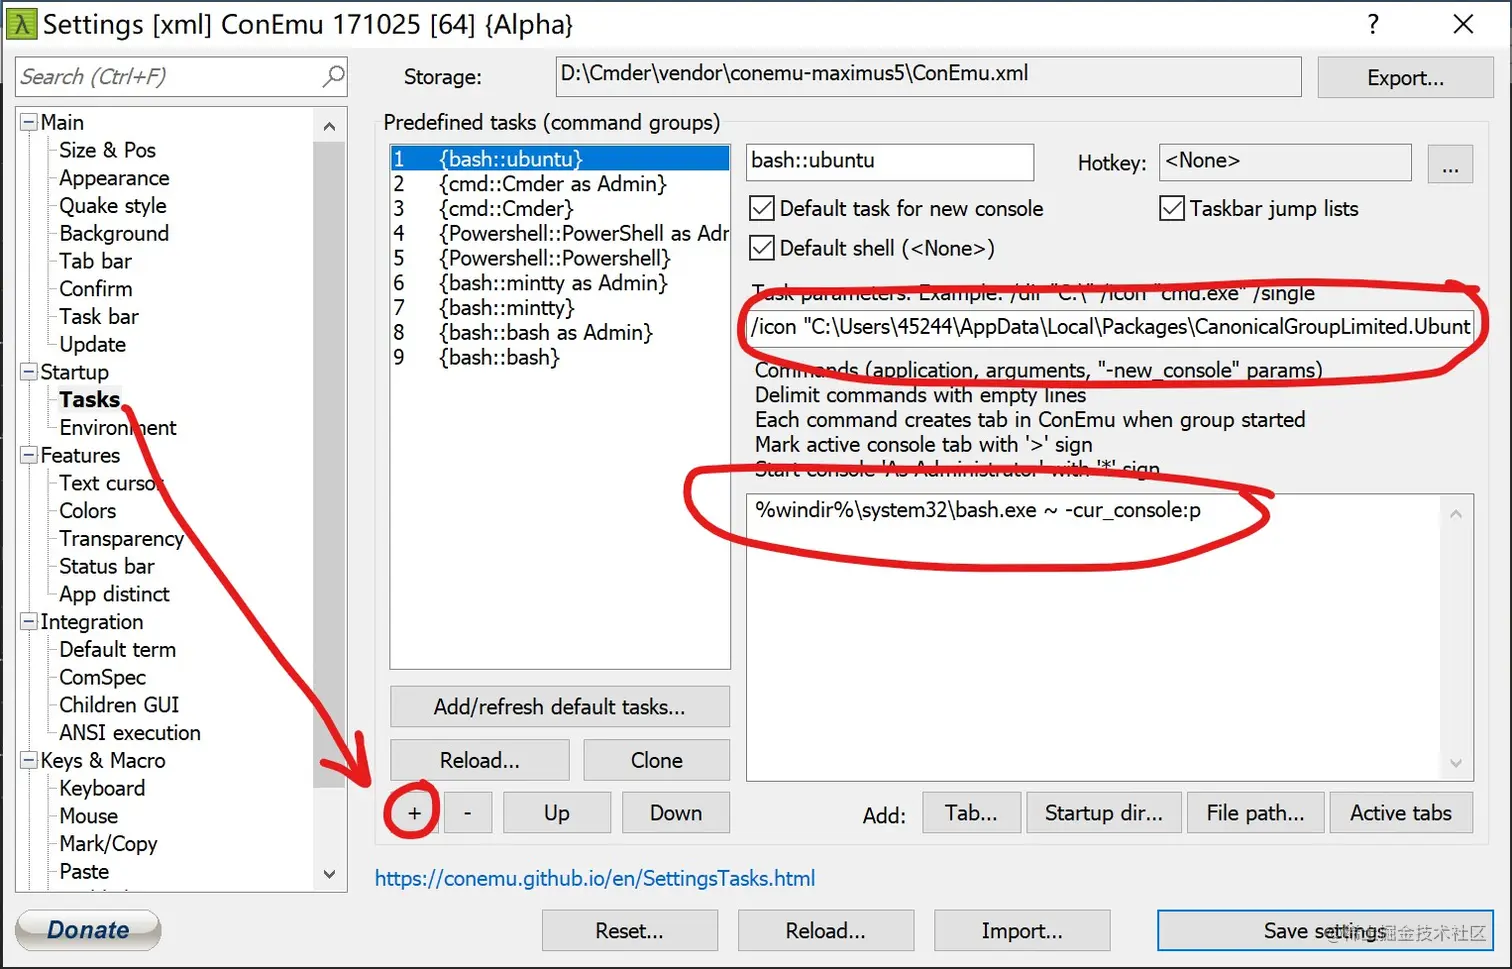Click the search magnifier icon
Screen dimensions: 1512x969
tap(333, 76)
